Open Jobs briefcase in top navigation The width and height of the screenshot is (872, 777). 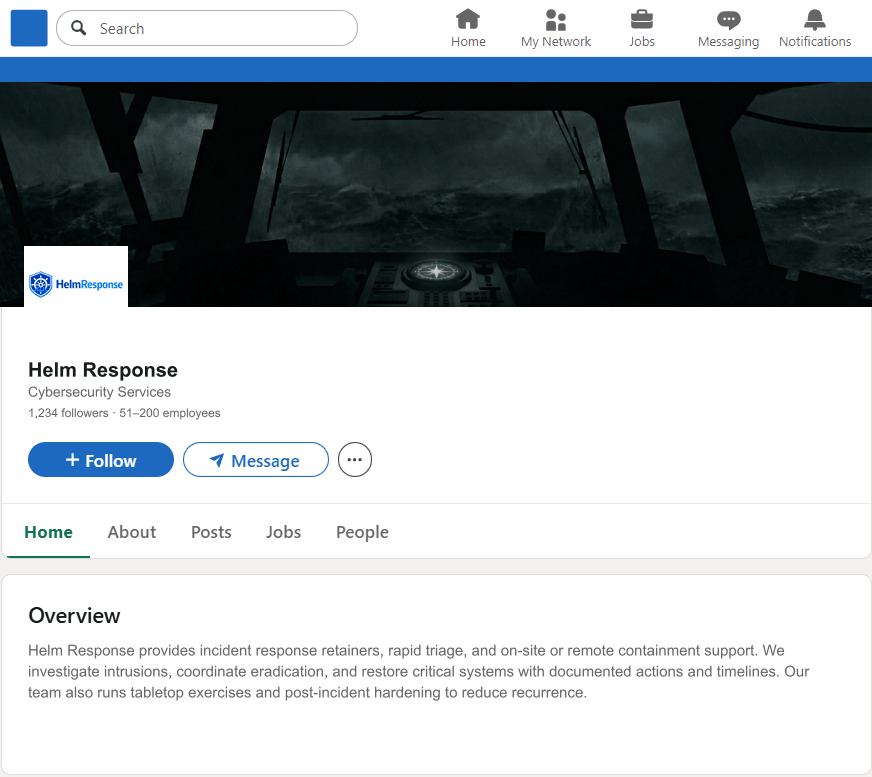click(642, 28)
